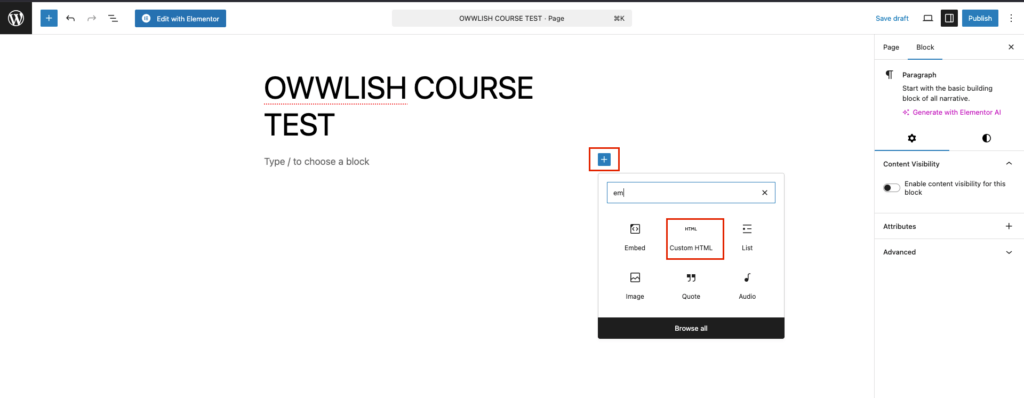Image resolution: width=1024 pixels, height=398 pixels.
Task: Enable content visibility toggle for this block
Action: pyautogui.click(x=891, y=188)
